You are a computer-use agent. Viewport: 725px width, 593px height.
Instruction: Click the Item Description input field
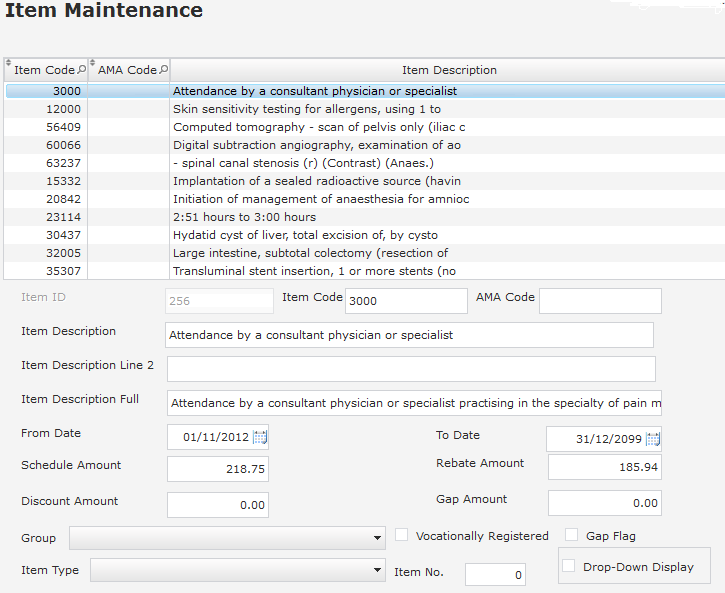click(409, 335)
